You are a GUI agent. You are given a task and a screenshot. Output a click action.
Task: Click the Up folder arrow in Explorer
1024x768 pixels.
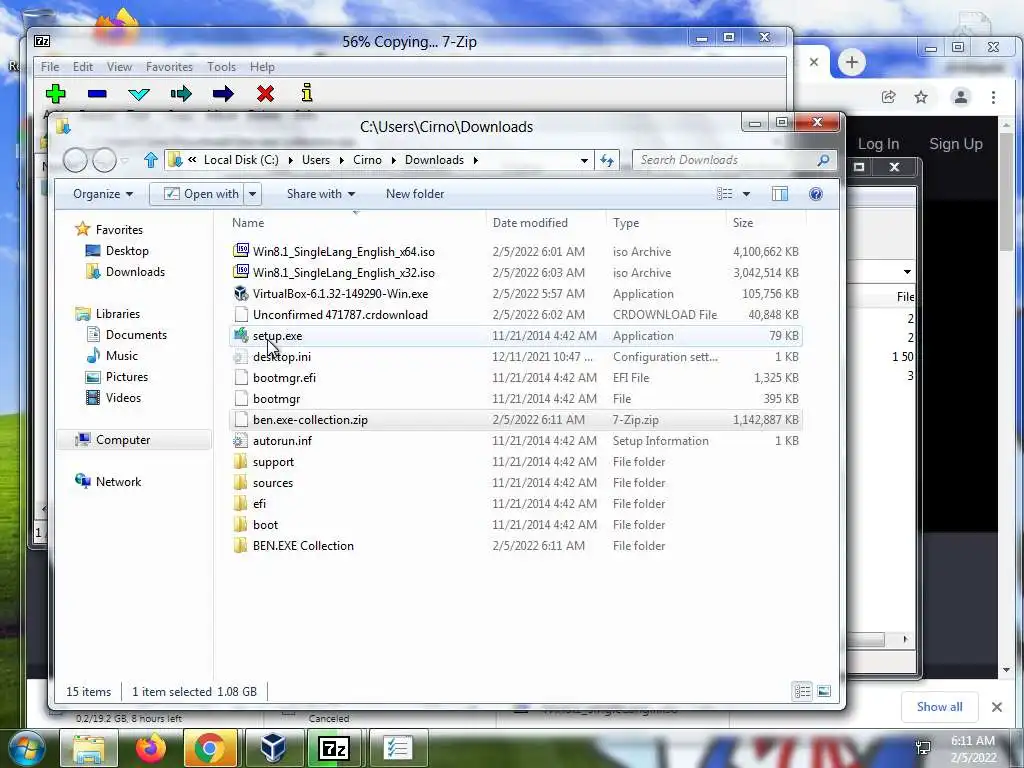151,160
